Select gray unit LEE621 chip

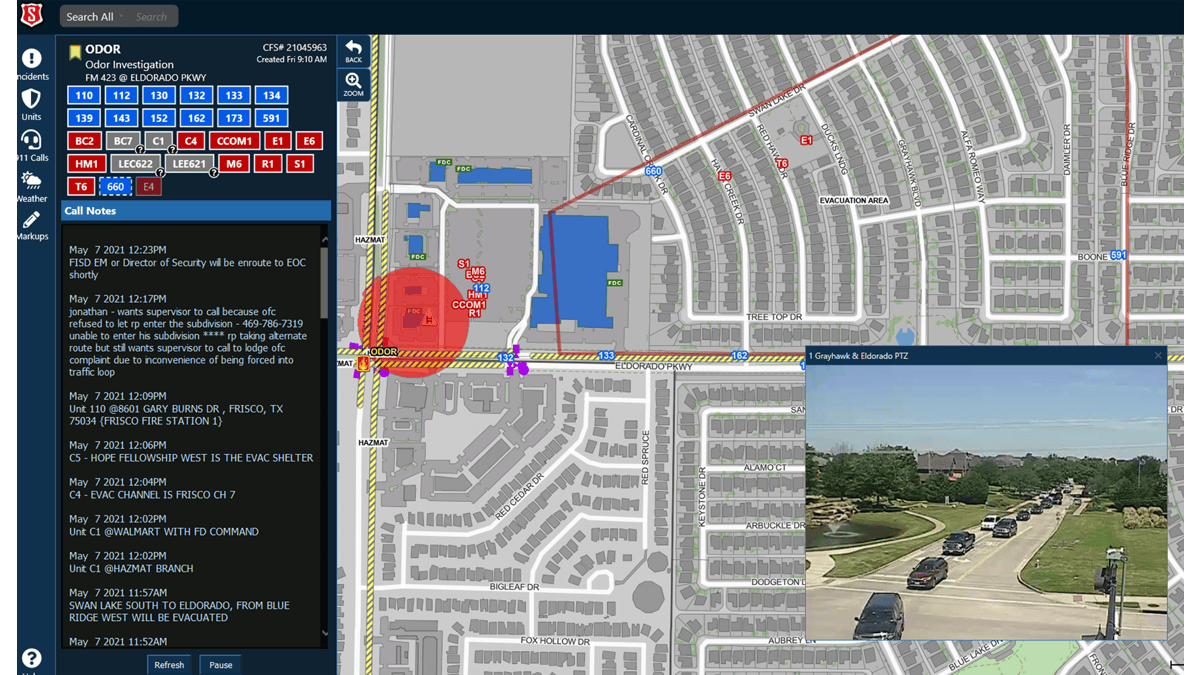[189, 164]
